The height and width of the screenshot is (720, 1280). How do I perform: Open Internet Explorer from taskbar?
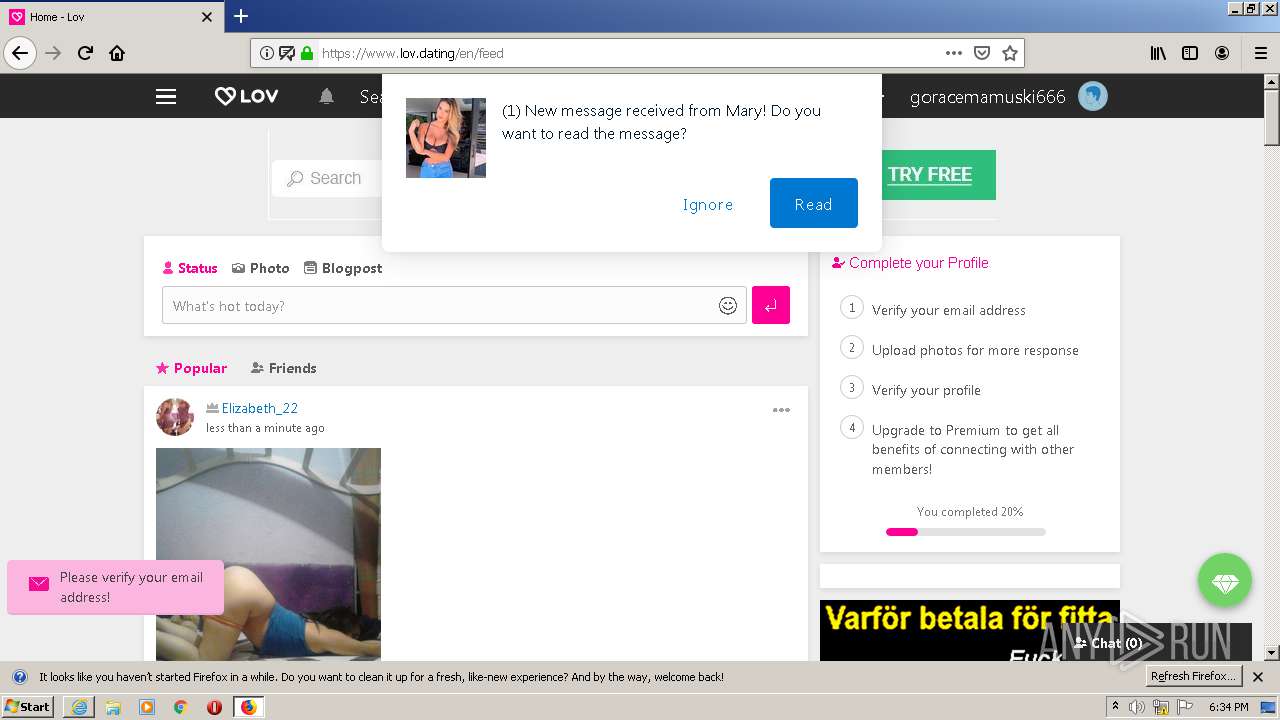[x=79, y=707]
